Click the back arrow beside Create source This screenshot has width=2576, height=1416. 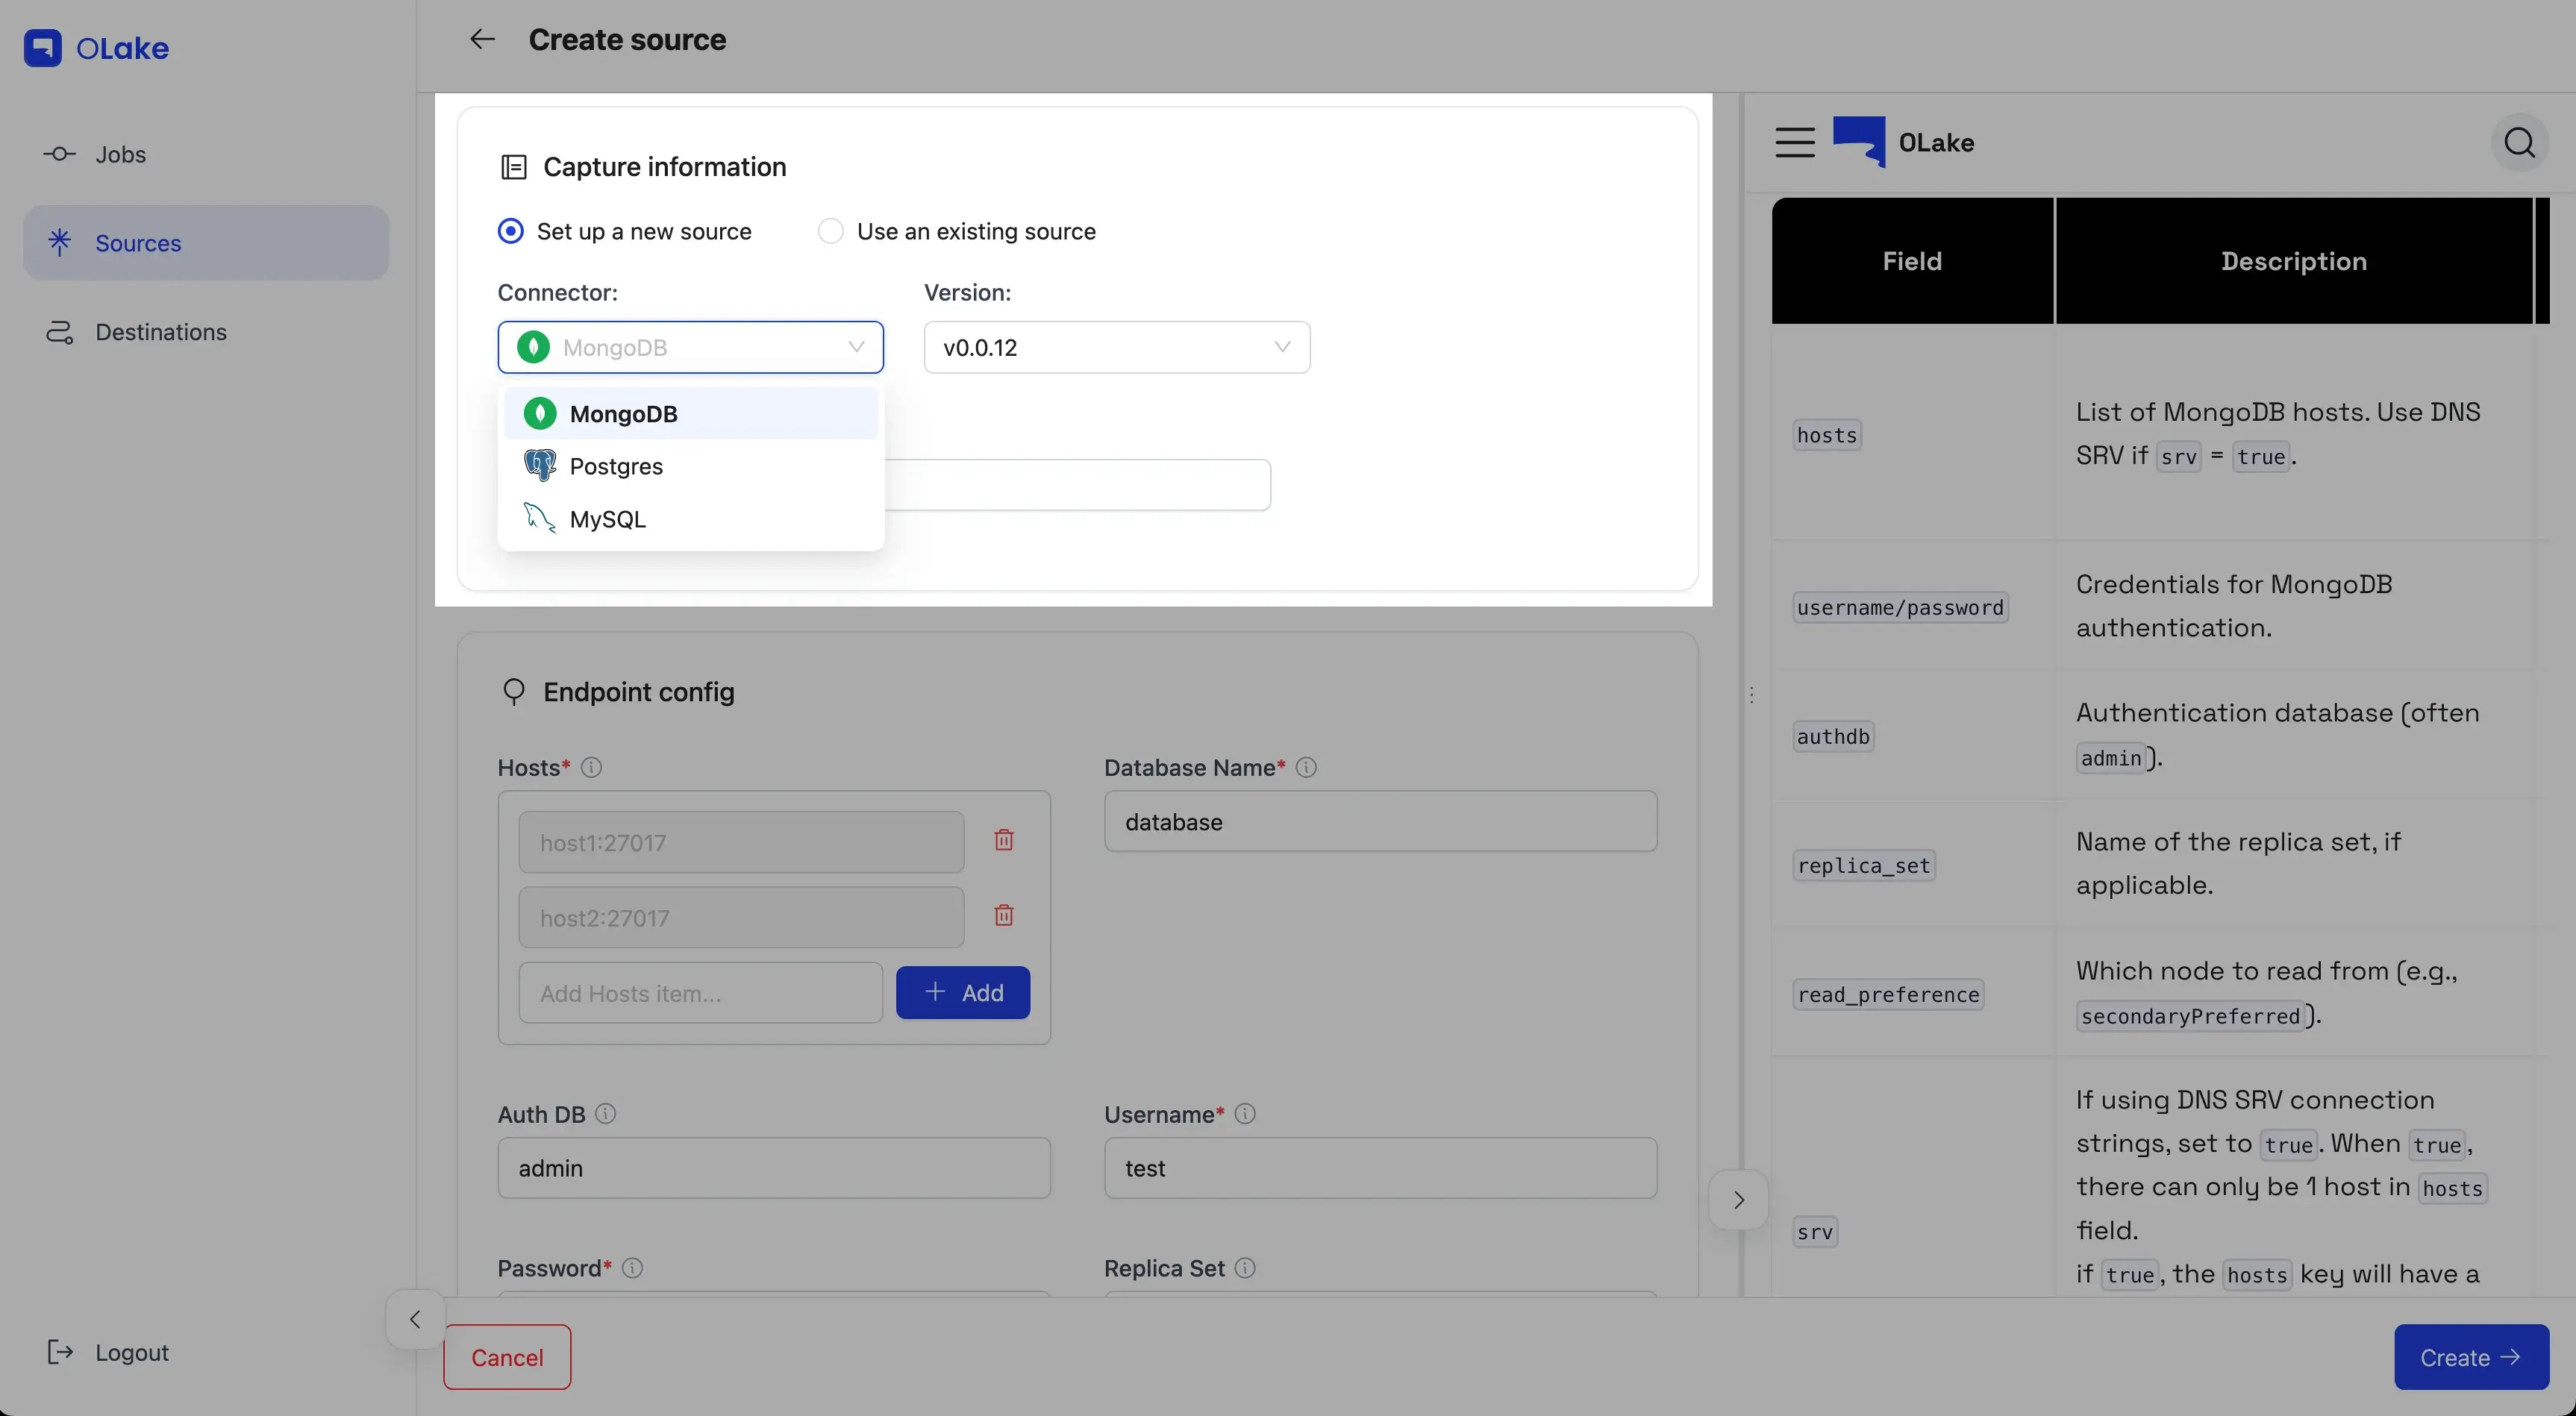[x=482, y=39]
